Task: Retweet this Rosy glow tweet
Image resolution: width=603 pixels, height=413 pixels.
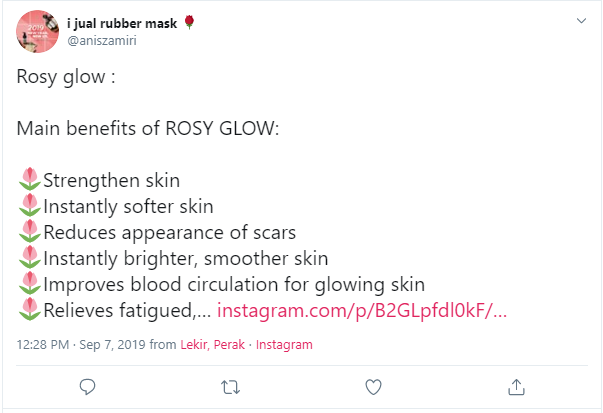Action: tap(230, 386)
